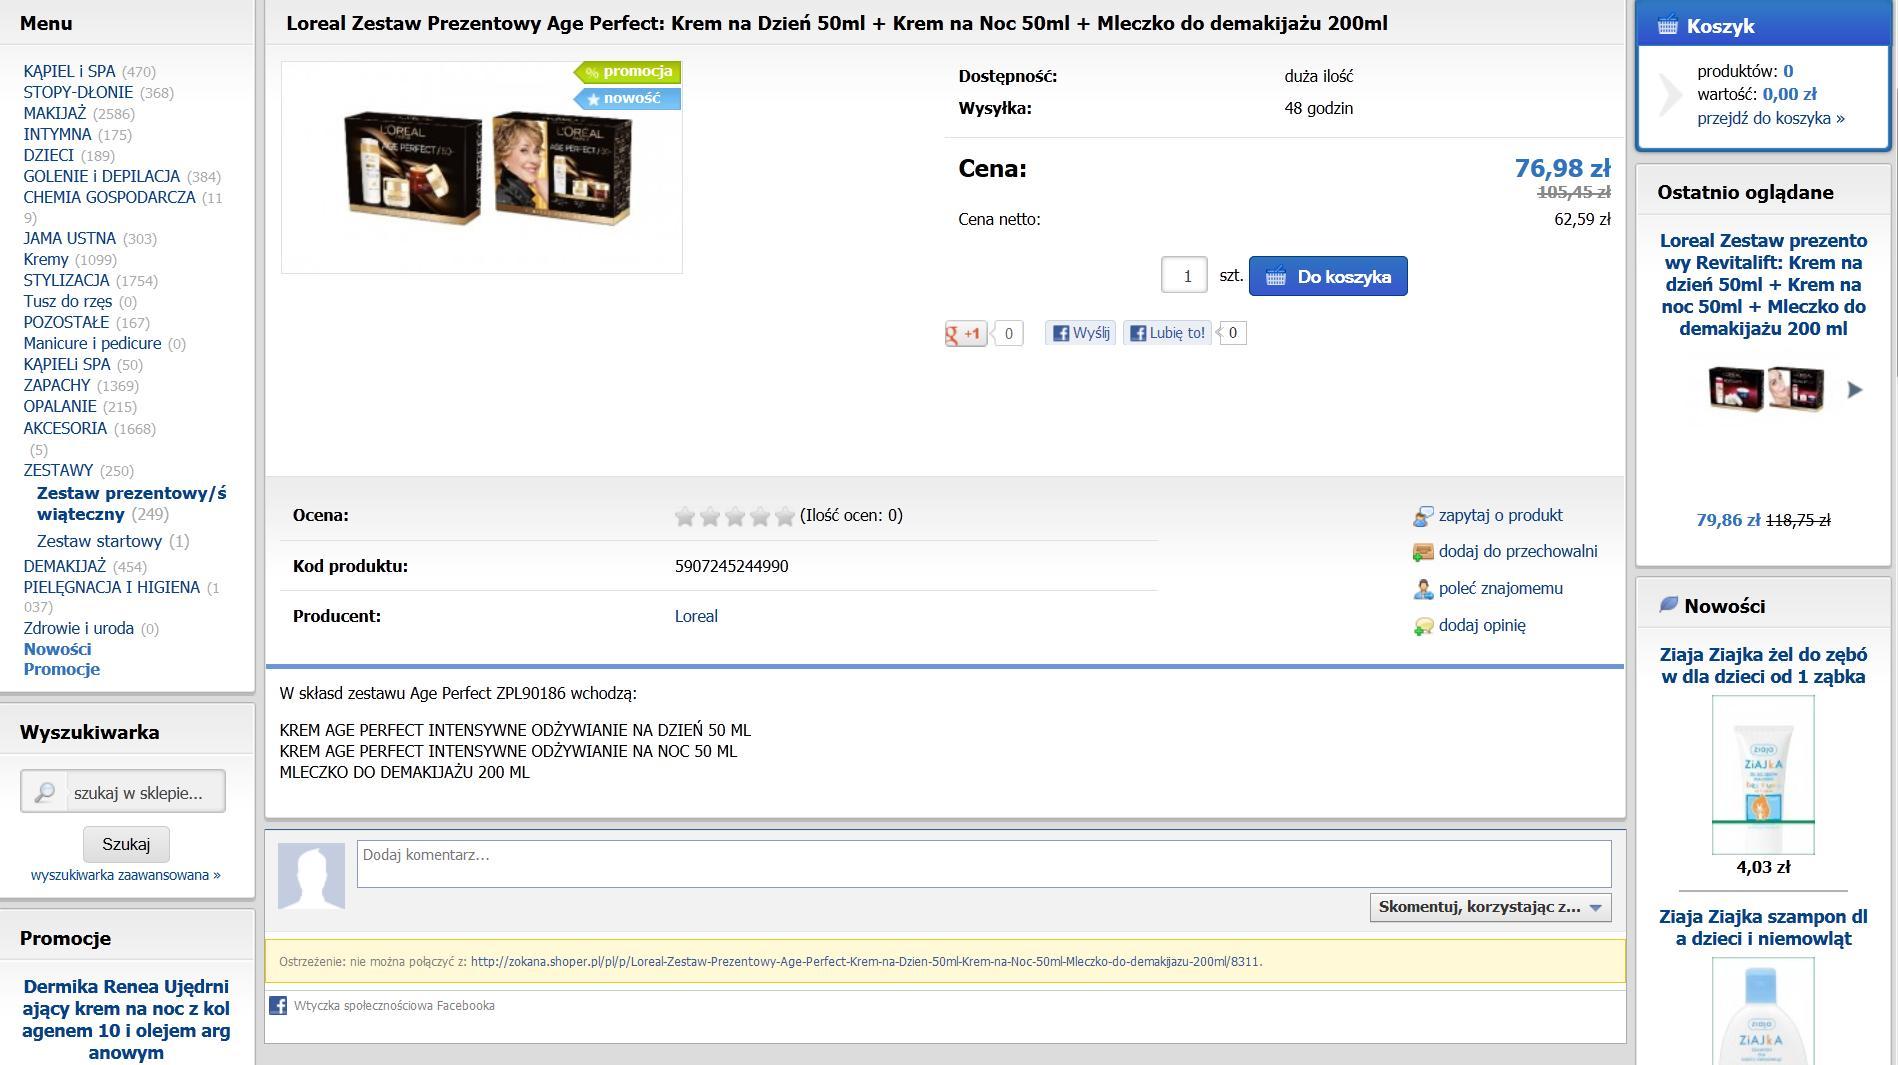Click the Dodaj komentarz text box
1898x1065 pixels.
[x=984, y=864]
